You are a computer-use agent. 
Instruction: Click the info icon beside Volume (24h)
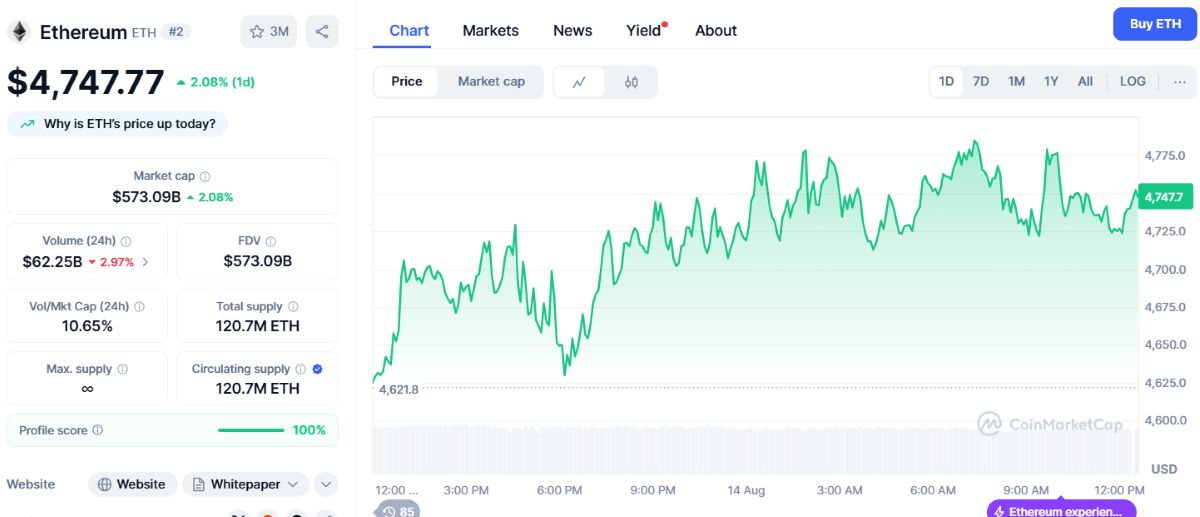pyautogui.click(x=126, y=241)
